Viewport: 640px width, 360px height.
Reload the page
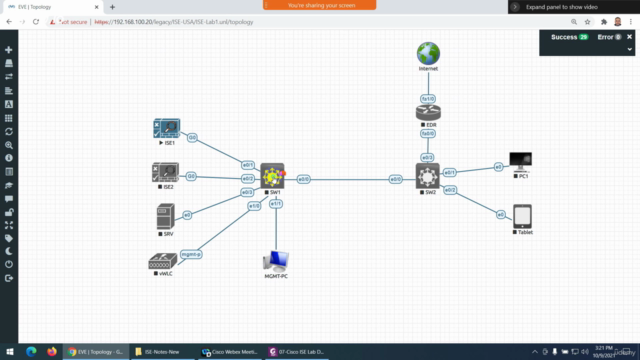click(36, 22)
